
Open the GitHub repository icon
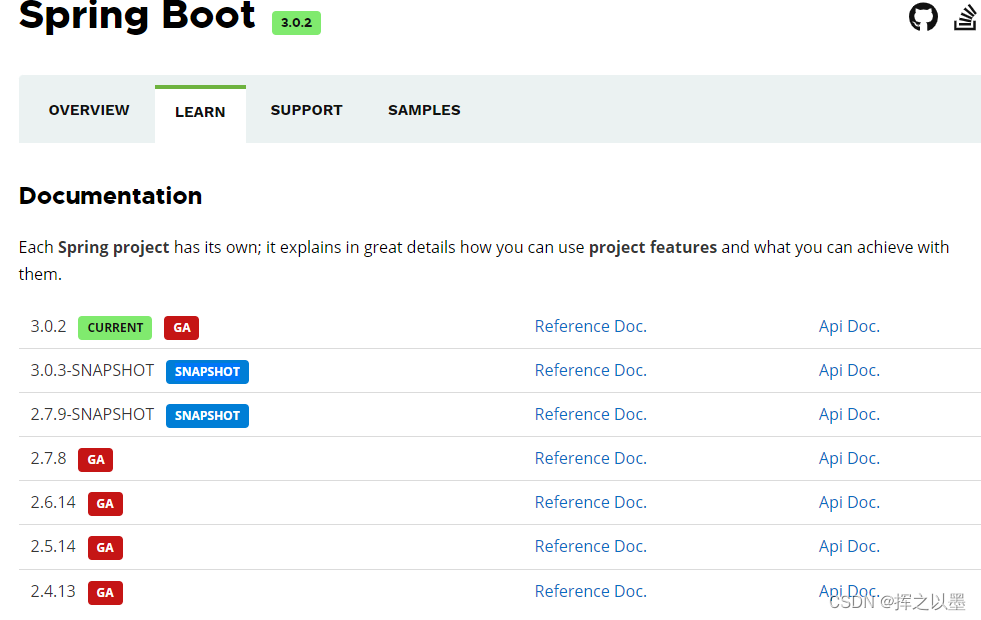(x=923, y=16)
